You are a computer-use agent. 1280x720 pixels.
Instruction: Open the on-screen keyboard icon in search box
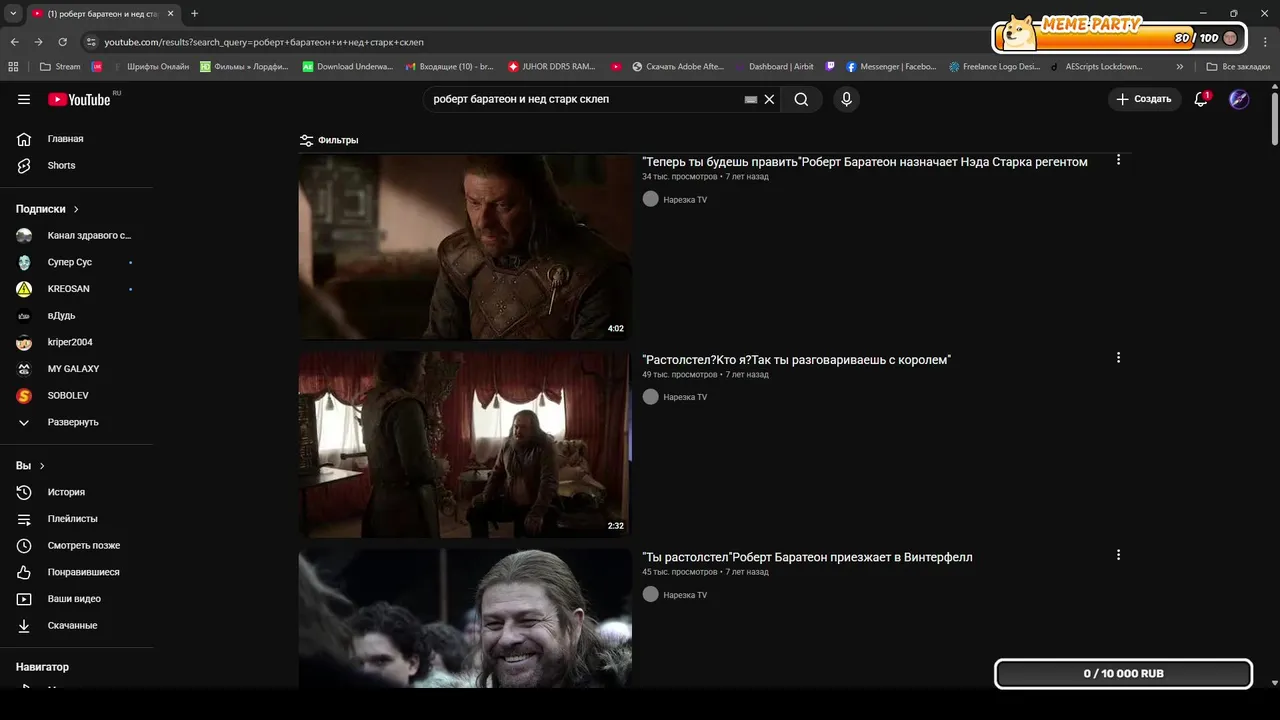coord(751,99)
